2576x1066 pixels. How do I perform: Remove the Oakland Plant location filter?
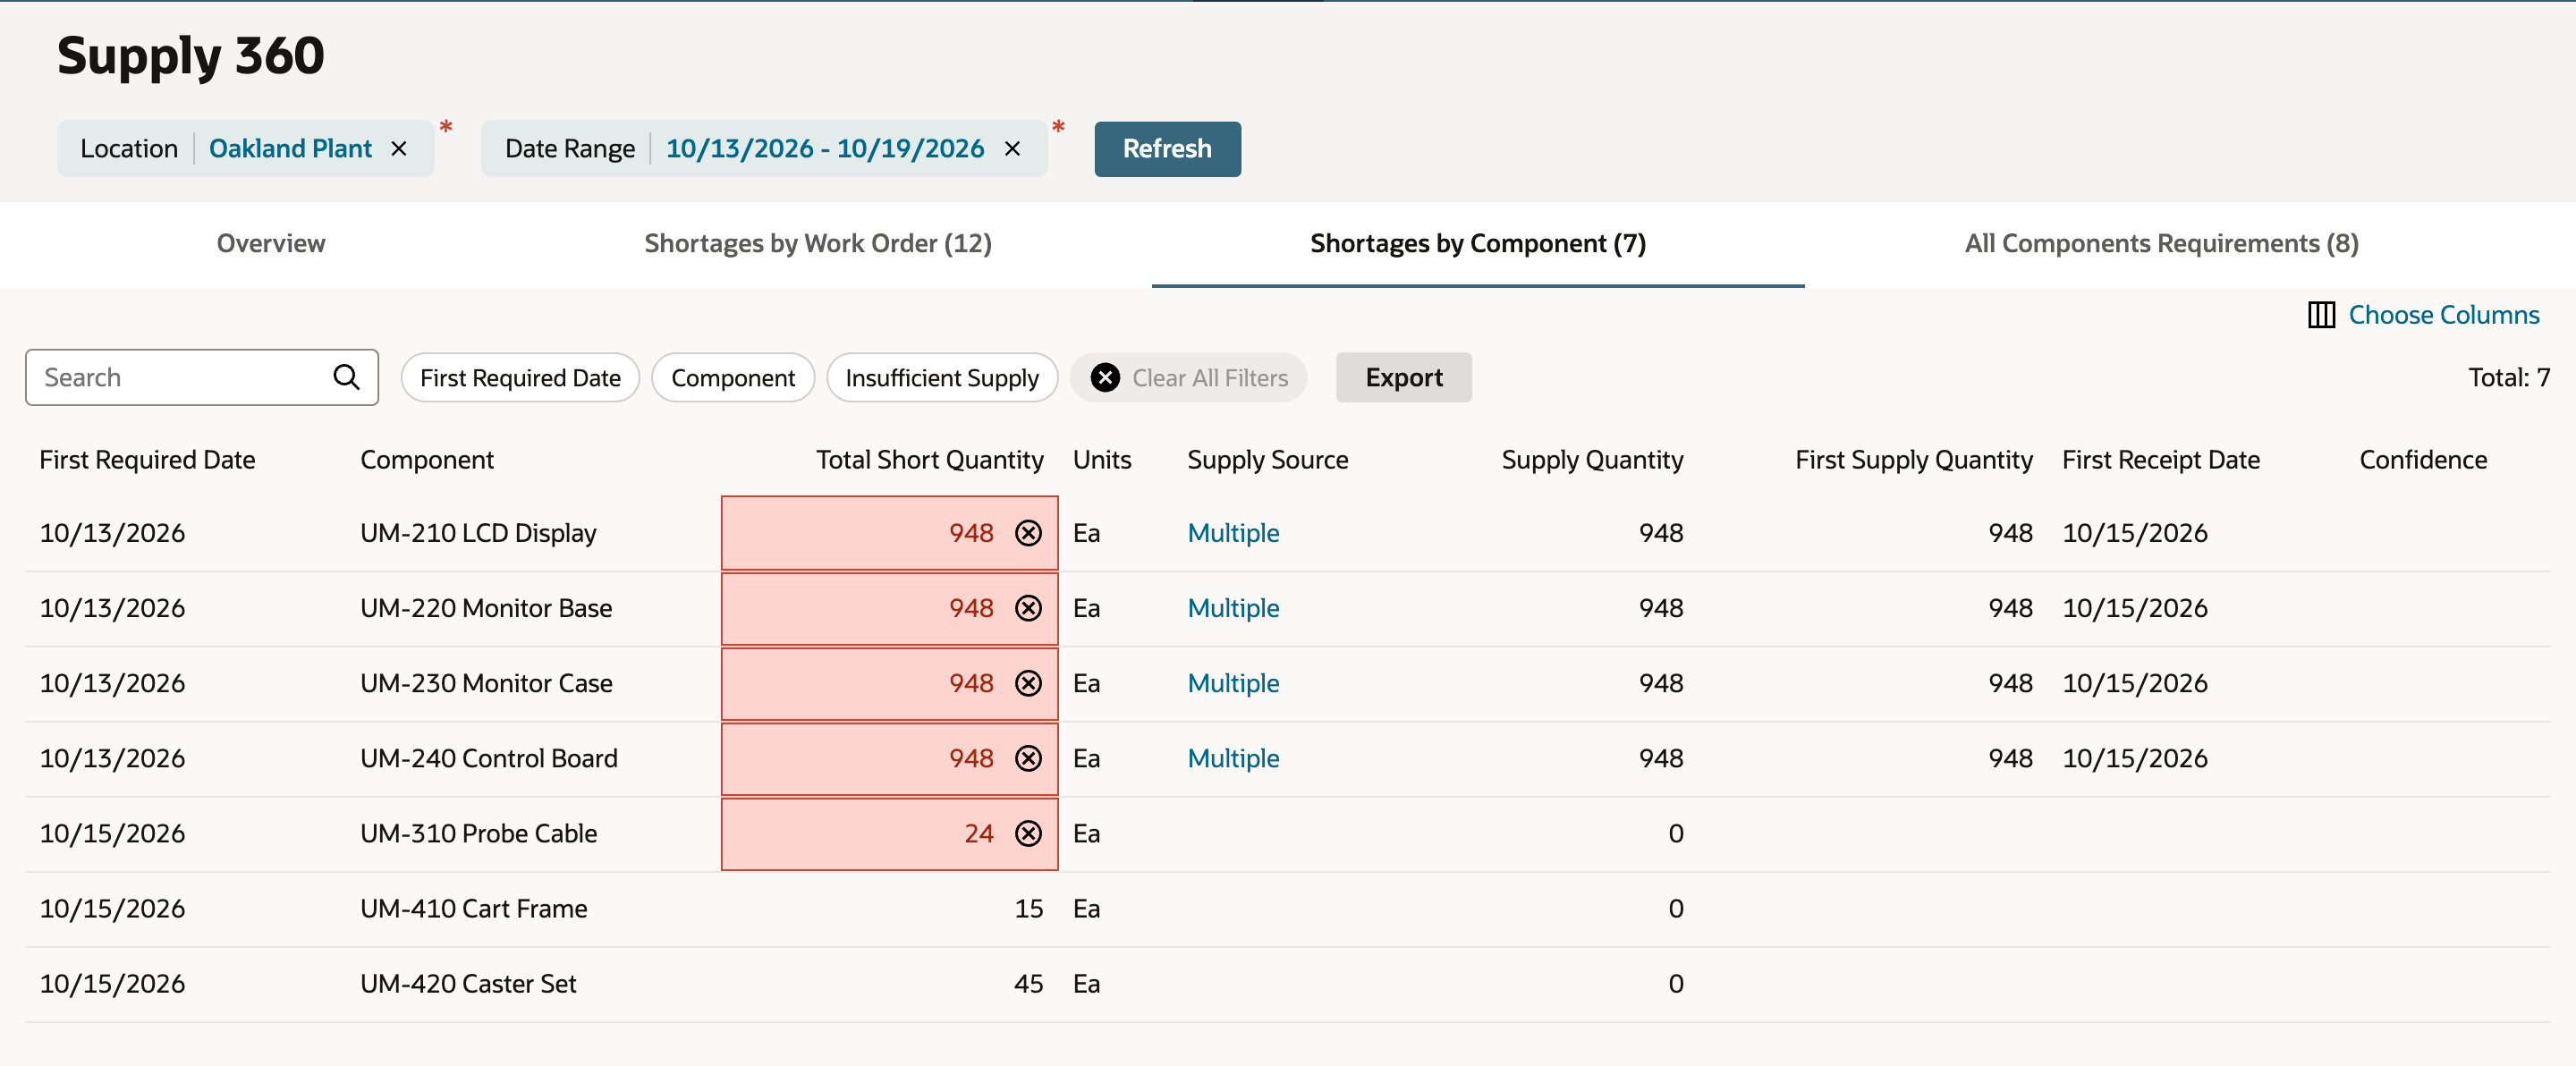click(x=399, y=149)
